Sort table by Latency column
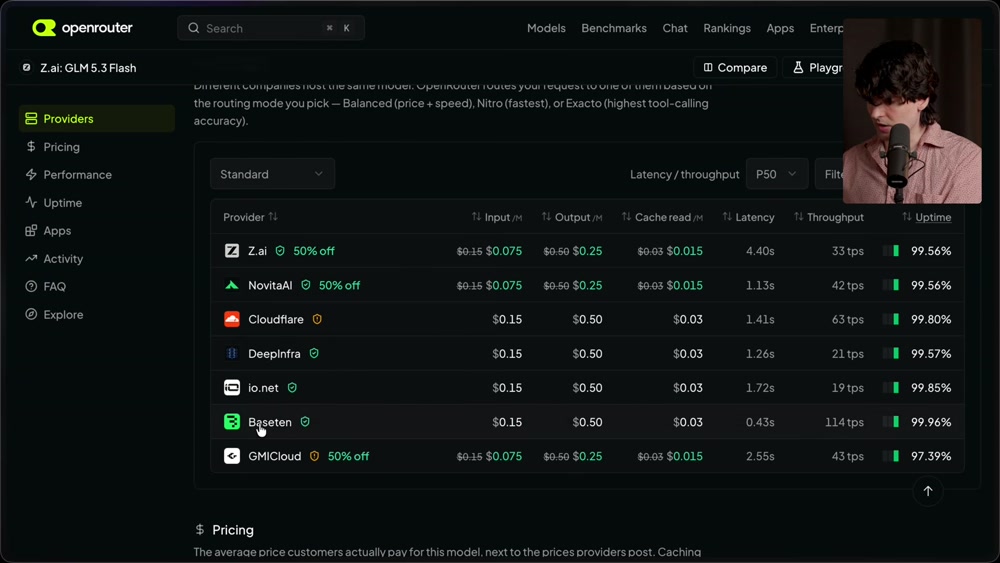 (x=748, y=217)
